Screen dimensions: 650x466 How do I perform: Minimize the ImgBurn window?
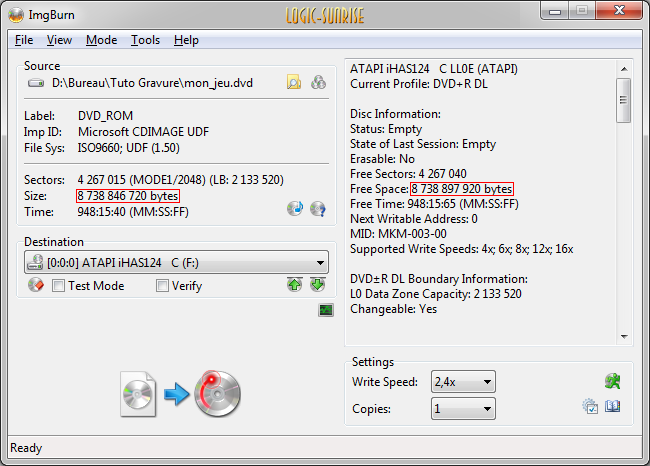coord(555,11)
